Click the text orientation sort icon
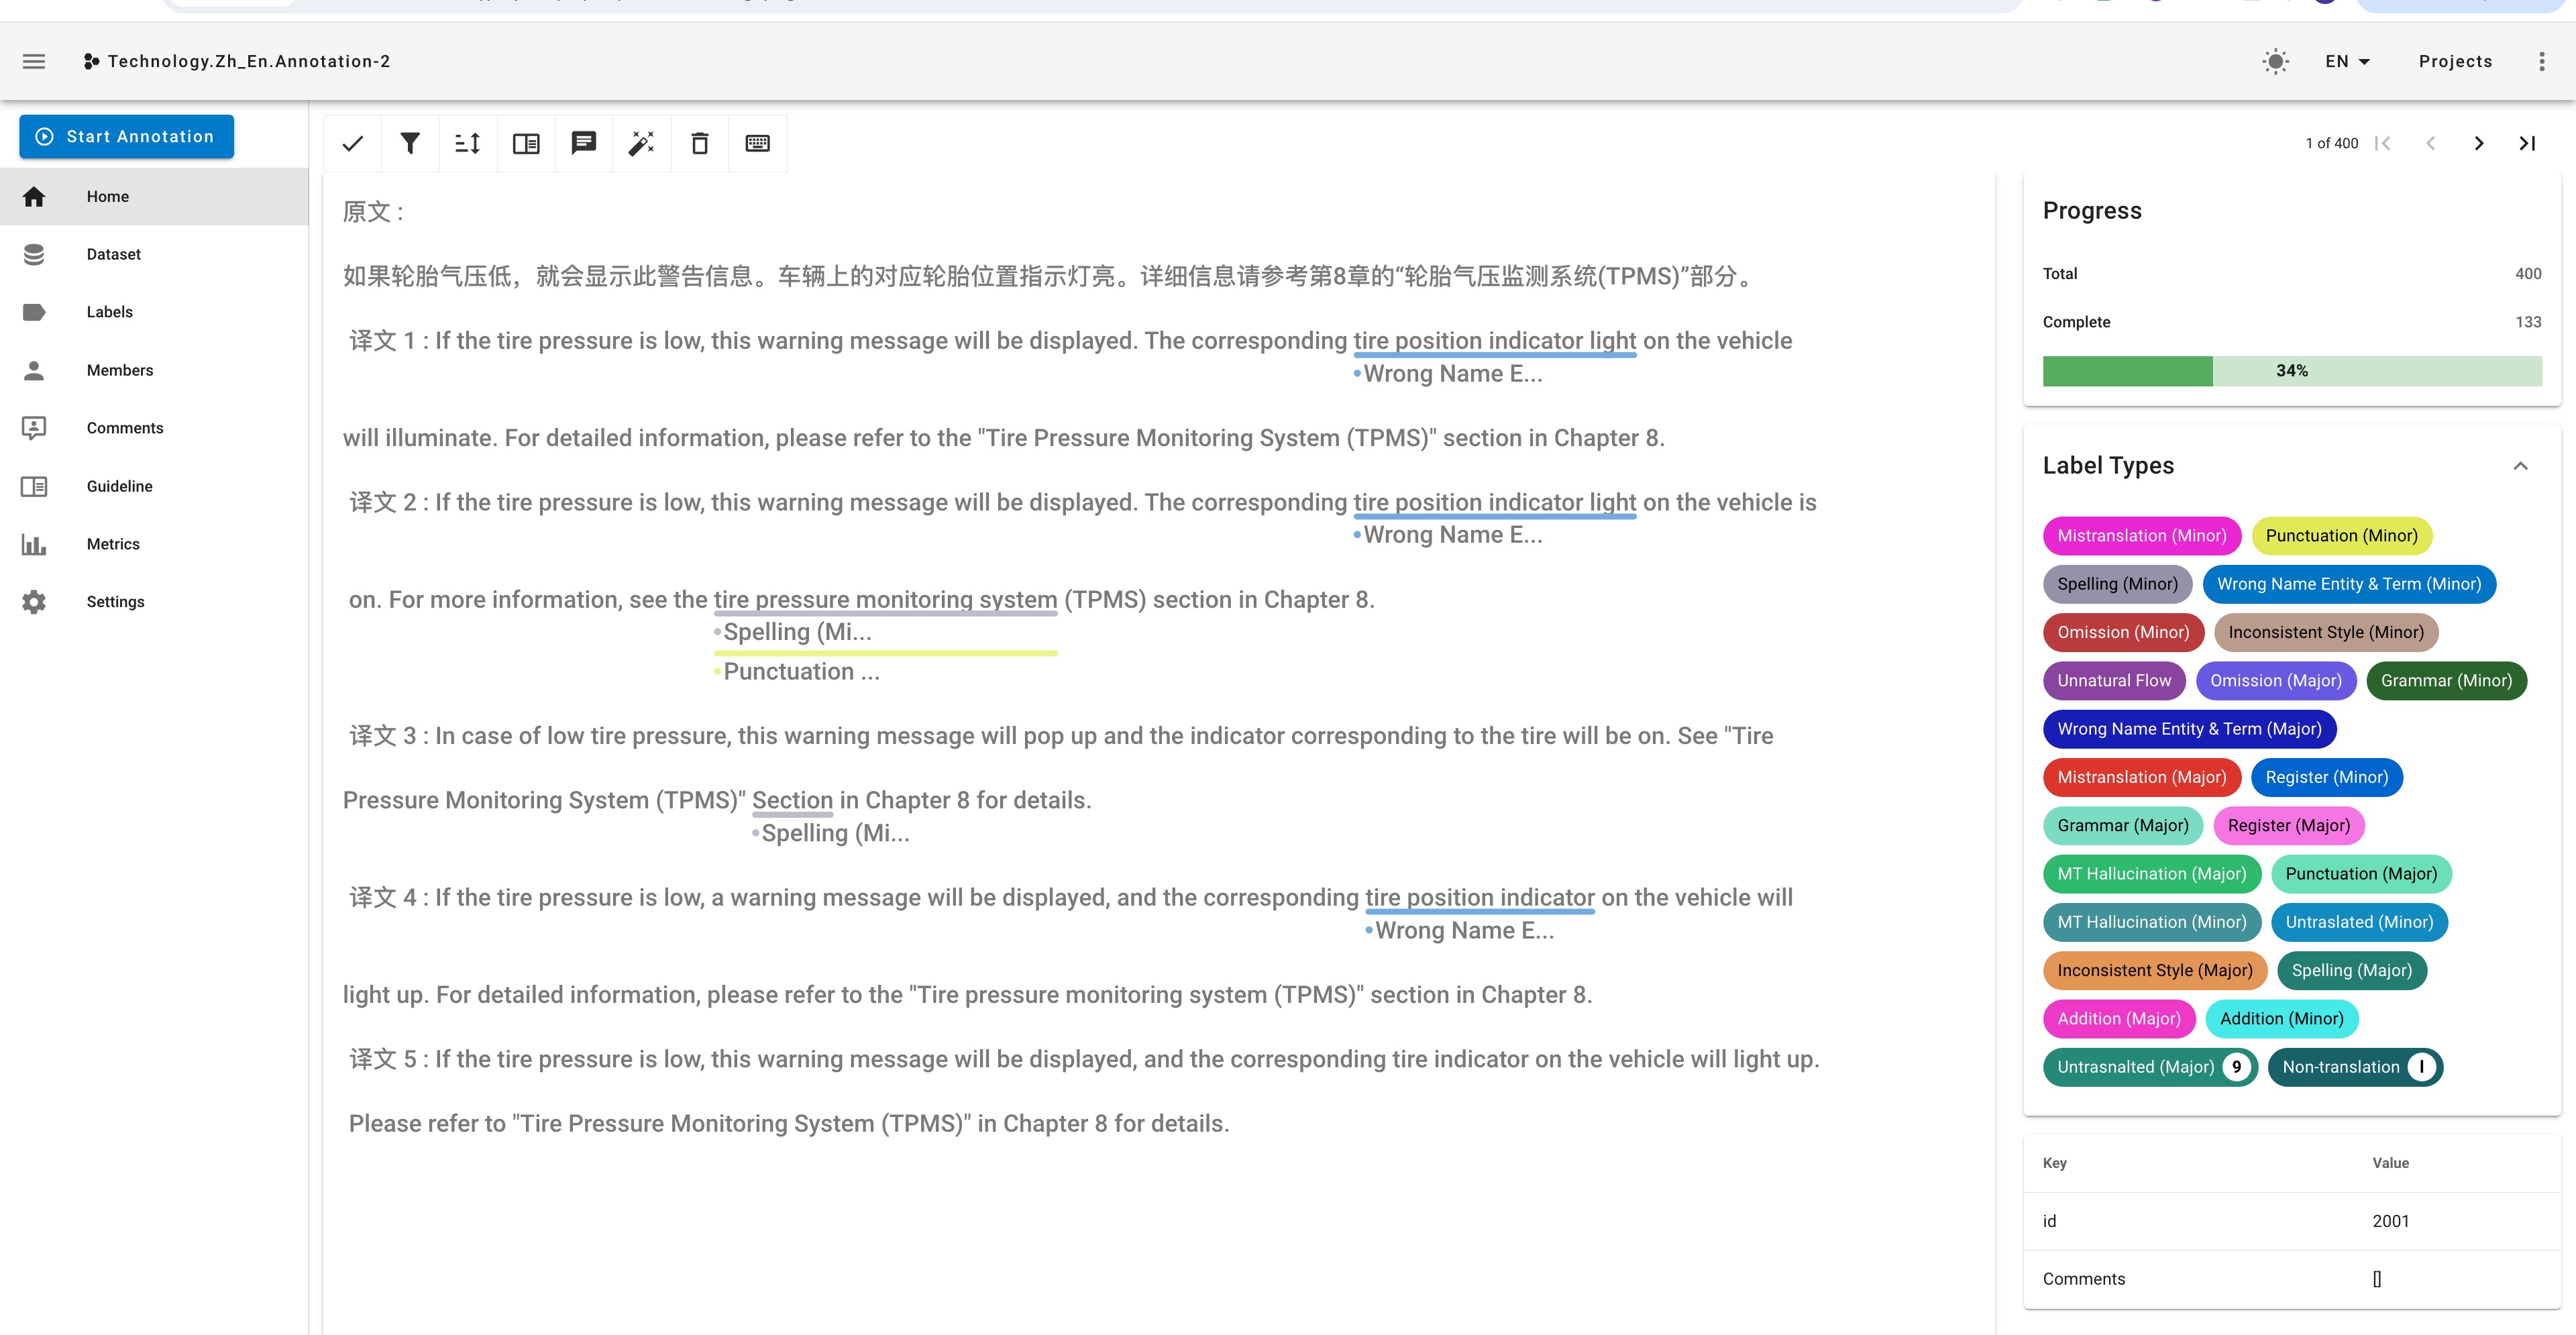Screen dimensions: 2576x1335 pyautogui.click(x=468, y=144)
